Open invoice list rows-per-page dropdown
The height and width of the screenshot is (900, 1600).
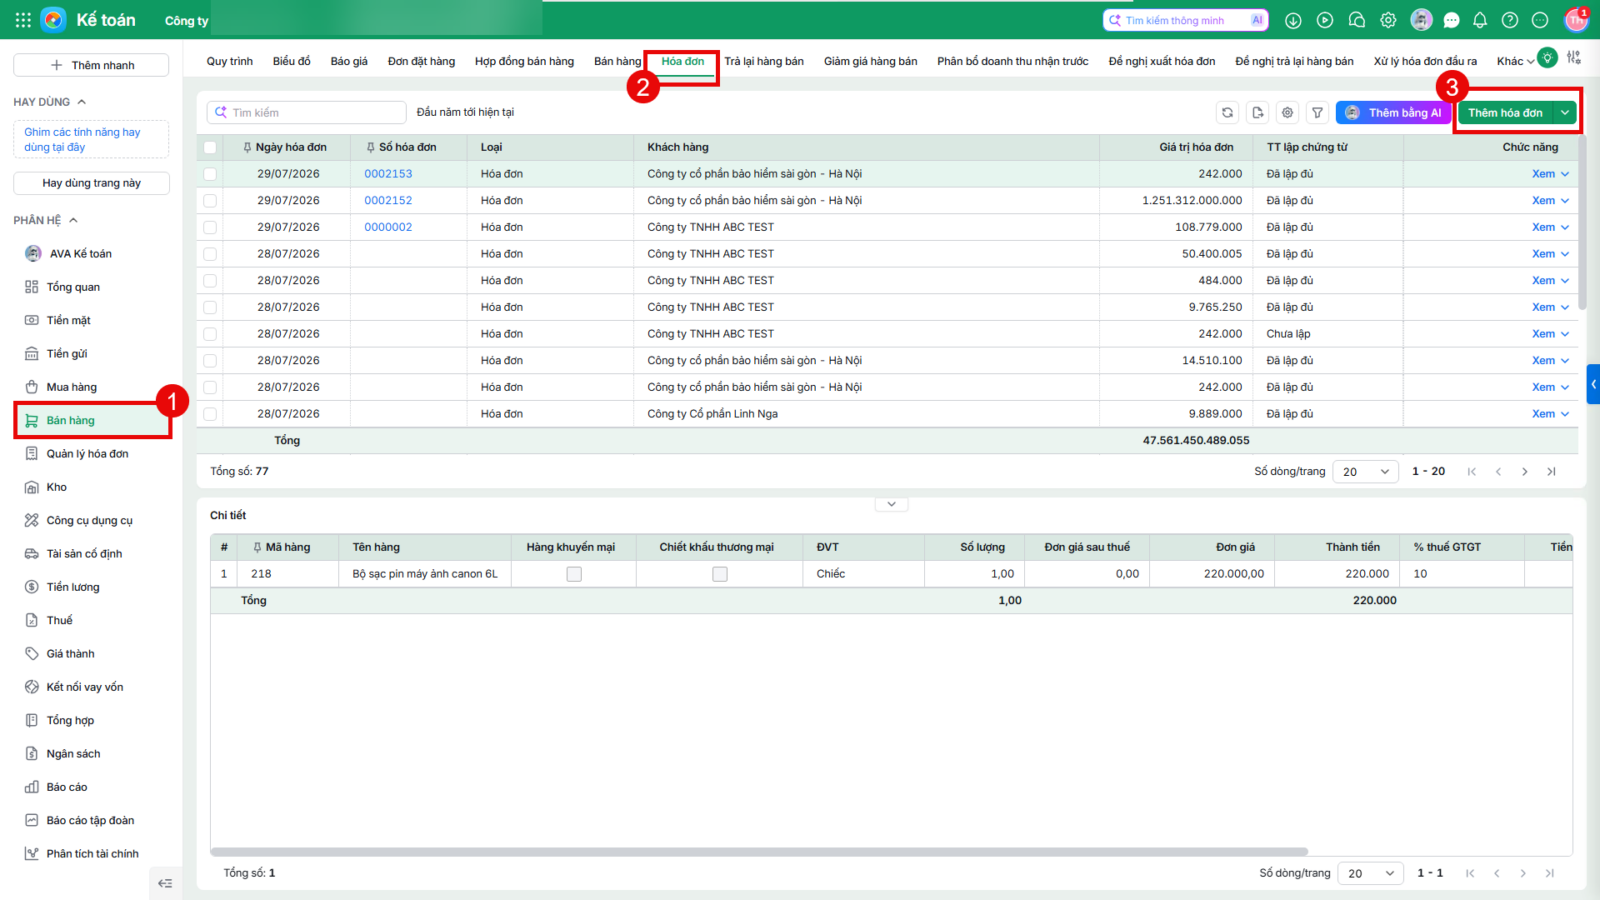1366,472
